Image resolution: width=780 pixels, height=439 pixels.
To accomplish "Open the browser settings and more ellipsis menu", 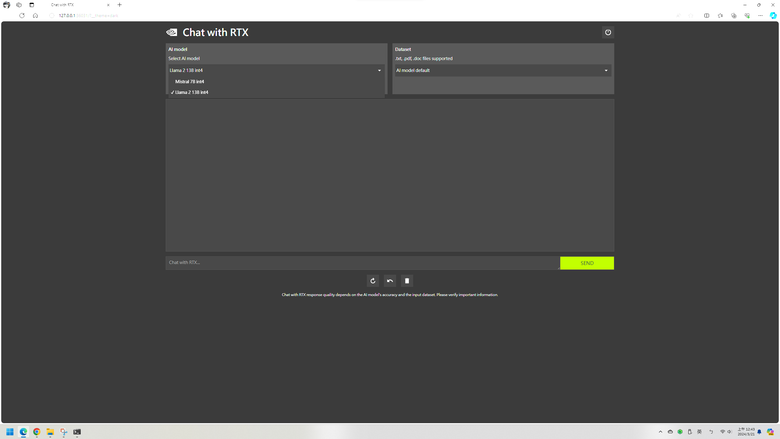I will [760, 15].
